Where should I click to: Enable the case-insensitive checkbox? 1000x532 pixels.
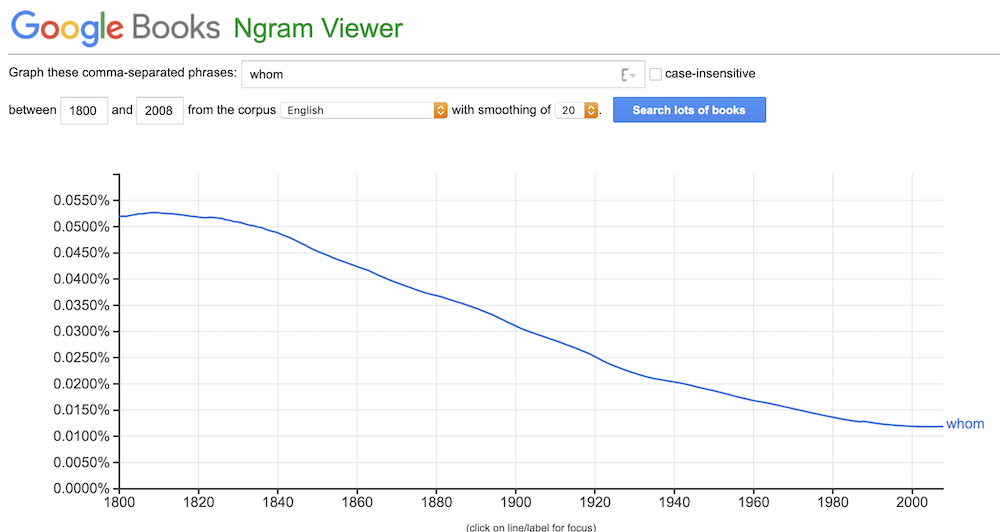[656, 74]
